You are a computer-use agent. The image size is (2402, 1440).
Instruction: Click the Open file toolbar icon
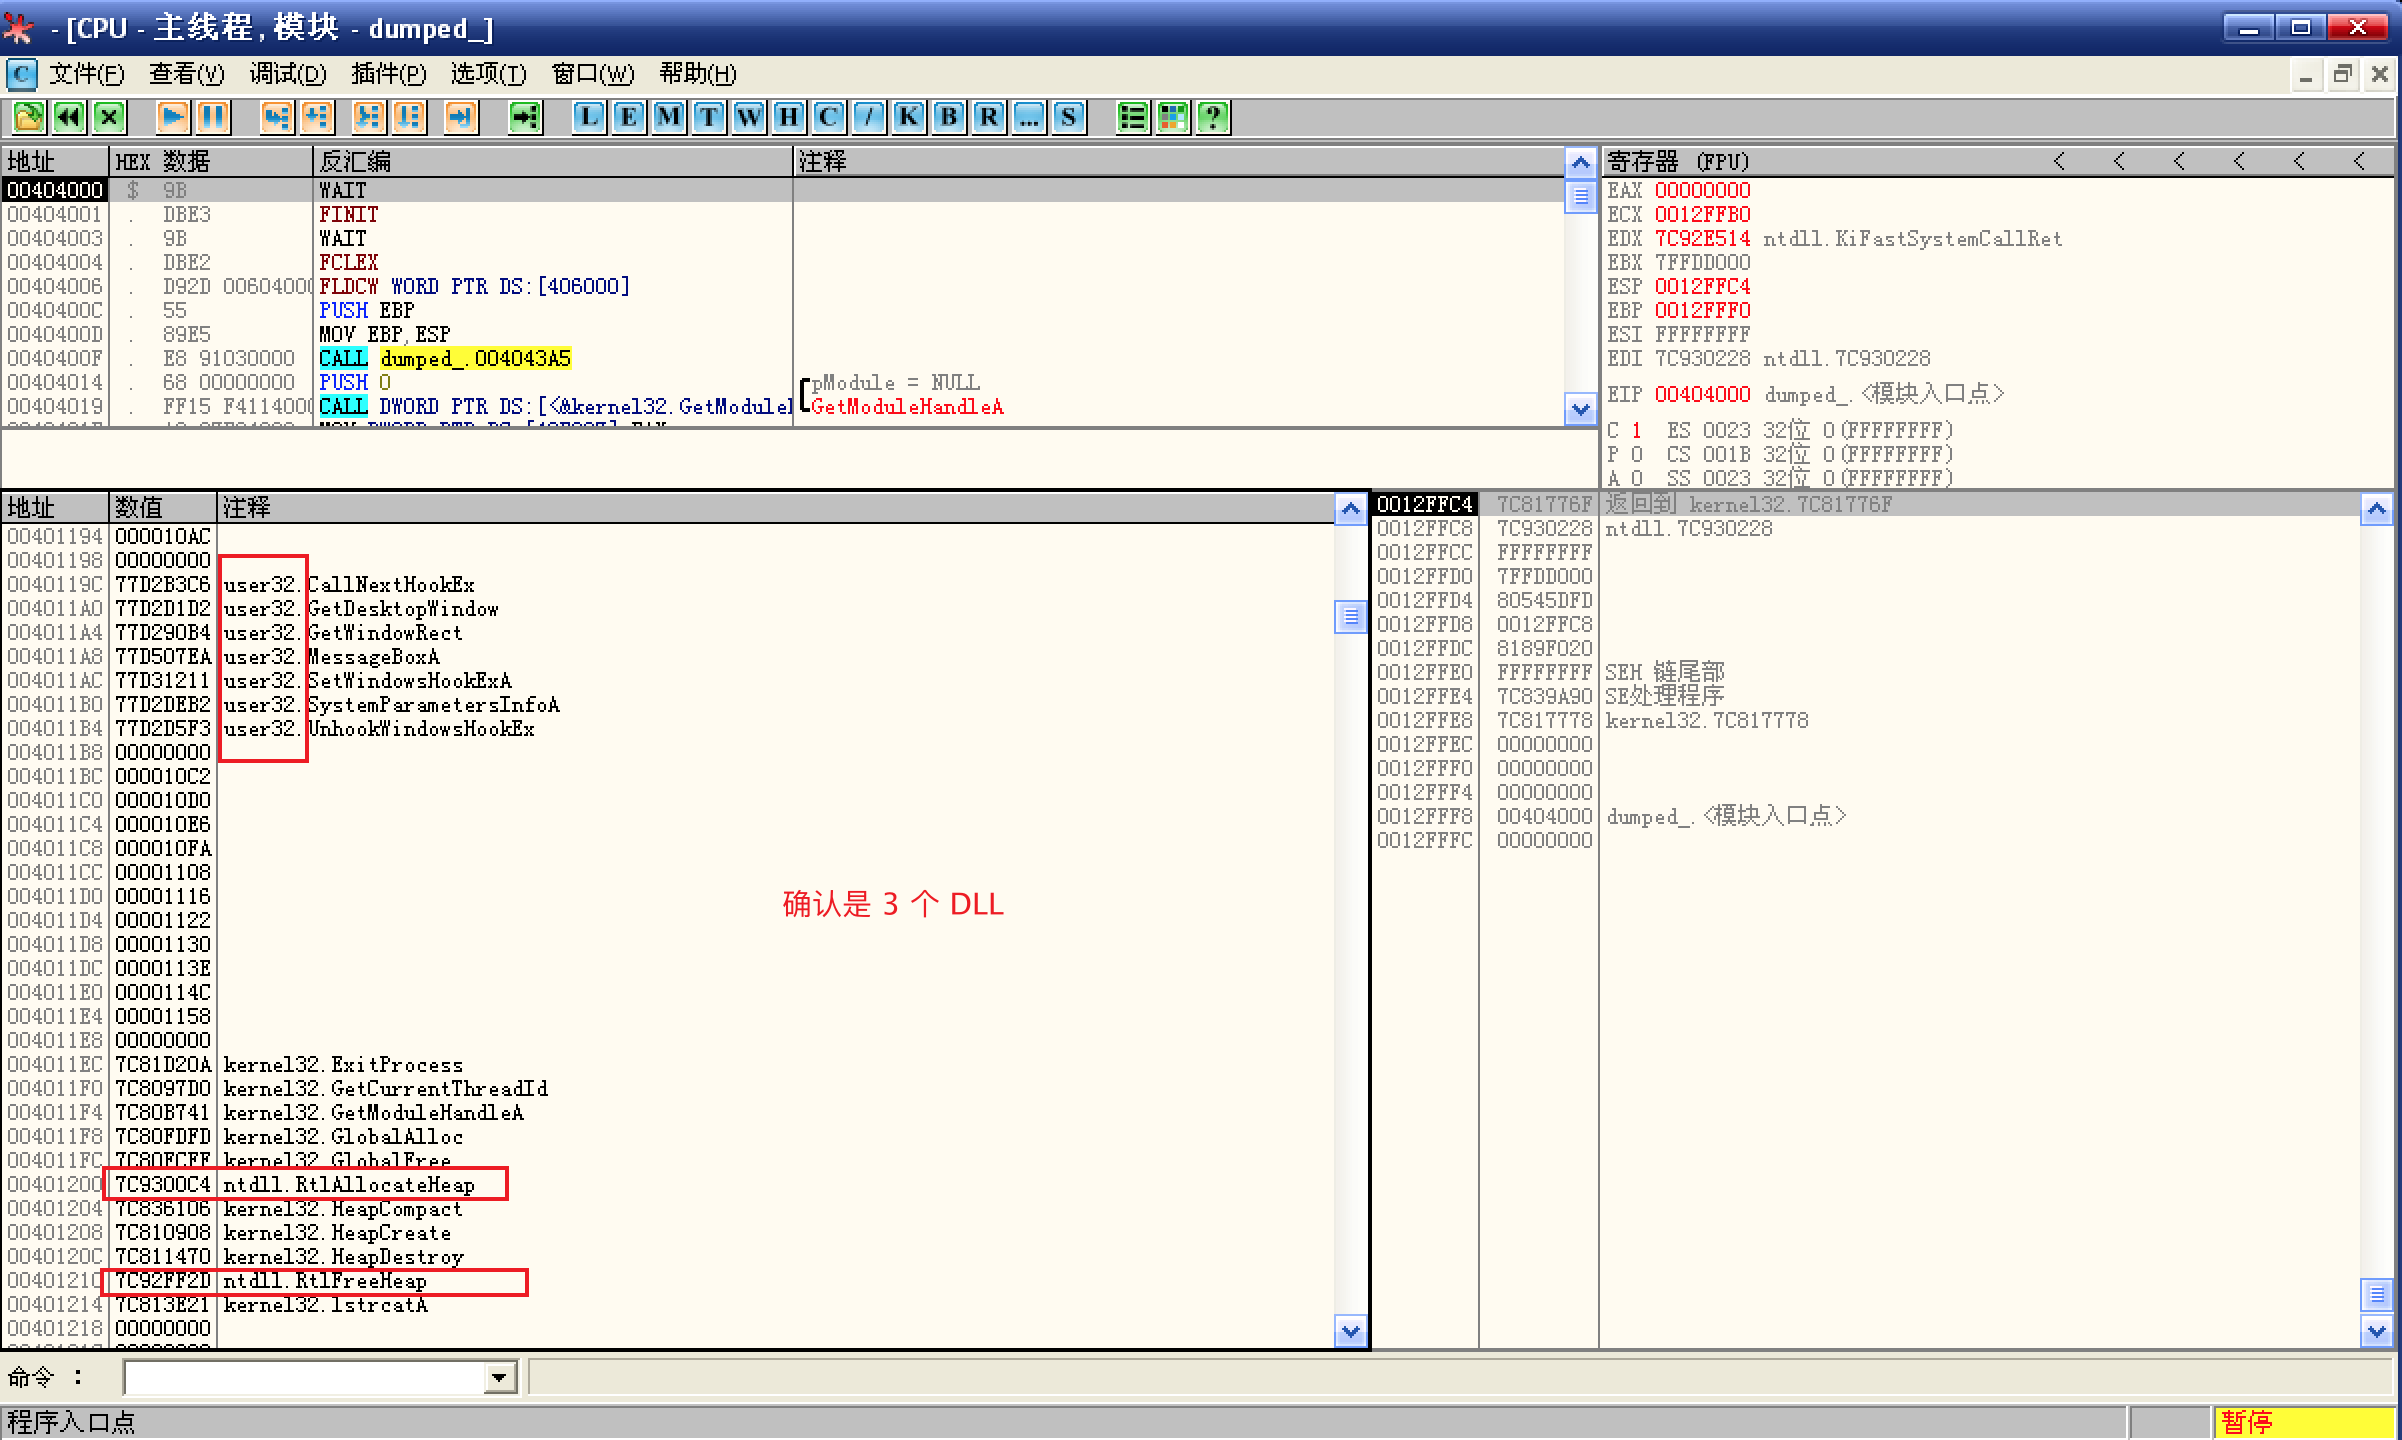click(x=28, y=118)
